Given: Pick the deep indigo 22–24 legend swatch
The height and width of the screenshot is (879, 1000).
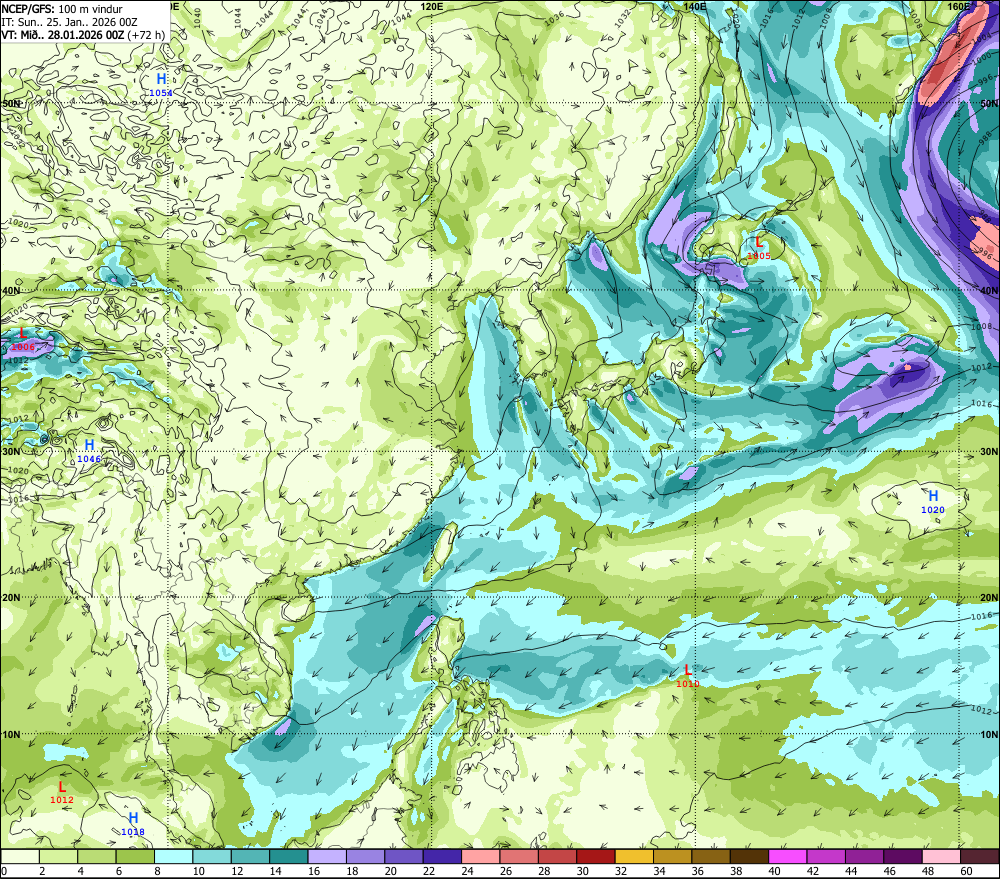Looking at the screenshot, I should [442, 856].
